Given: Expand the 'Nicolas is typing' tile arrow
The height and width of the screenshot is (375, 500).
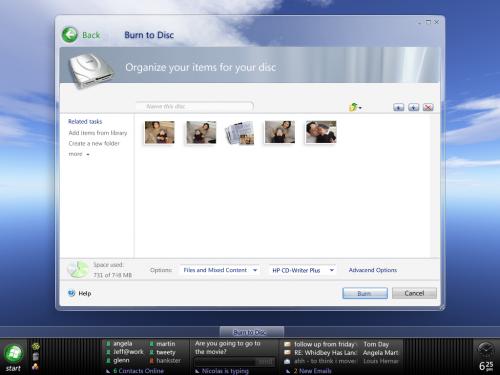Looking at the screenshot, I should (197, 371).
